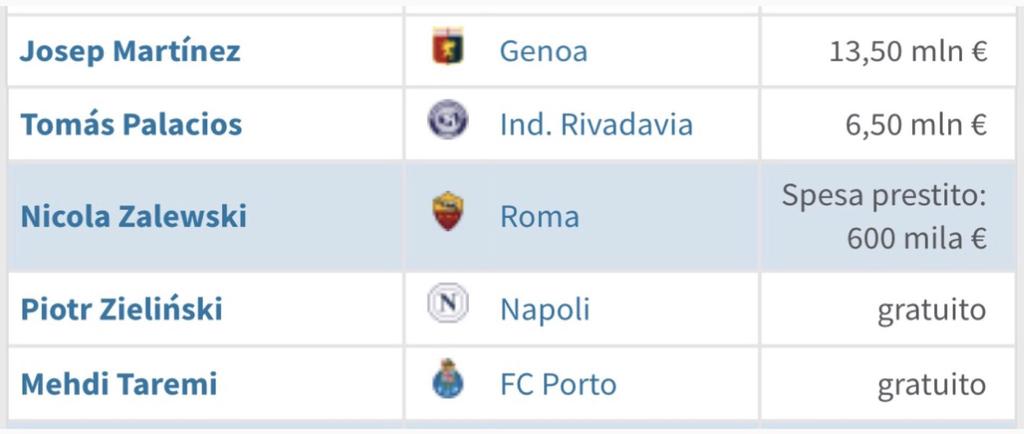
Task: Open the Napoli club page link
Action: (x=545, y=309)
